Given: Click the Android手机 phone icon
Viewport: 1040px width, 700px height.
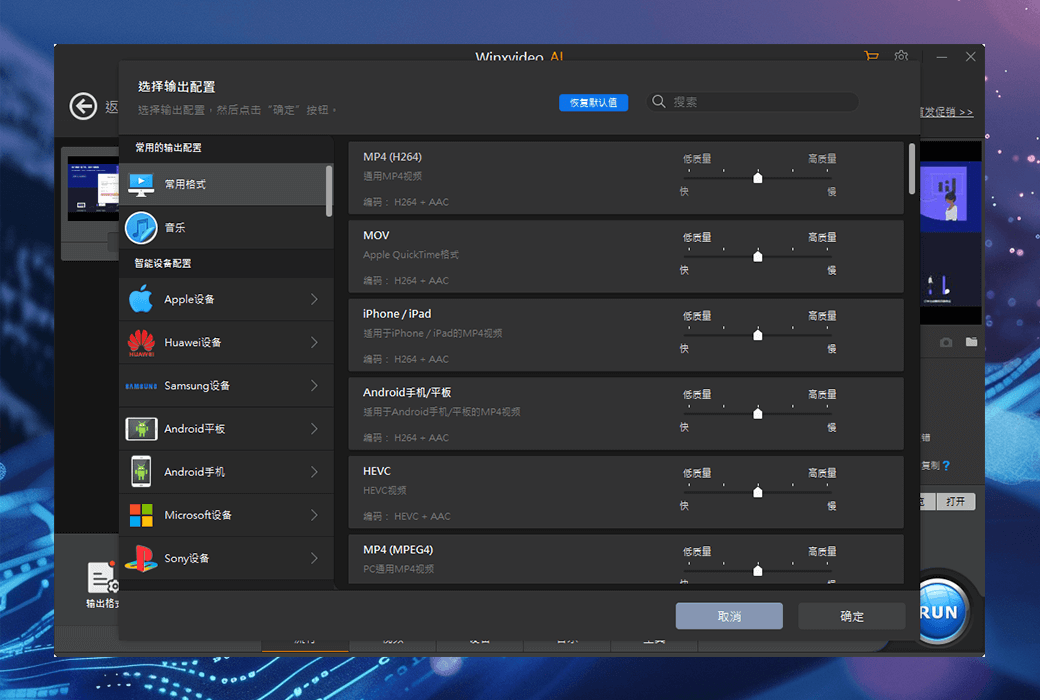Looking at the screenshot, I should [x=141, y=472].
